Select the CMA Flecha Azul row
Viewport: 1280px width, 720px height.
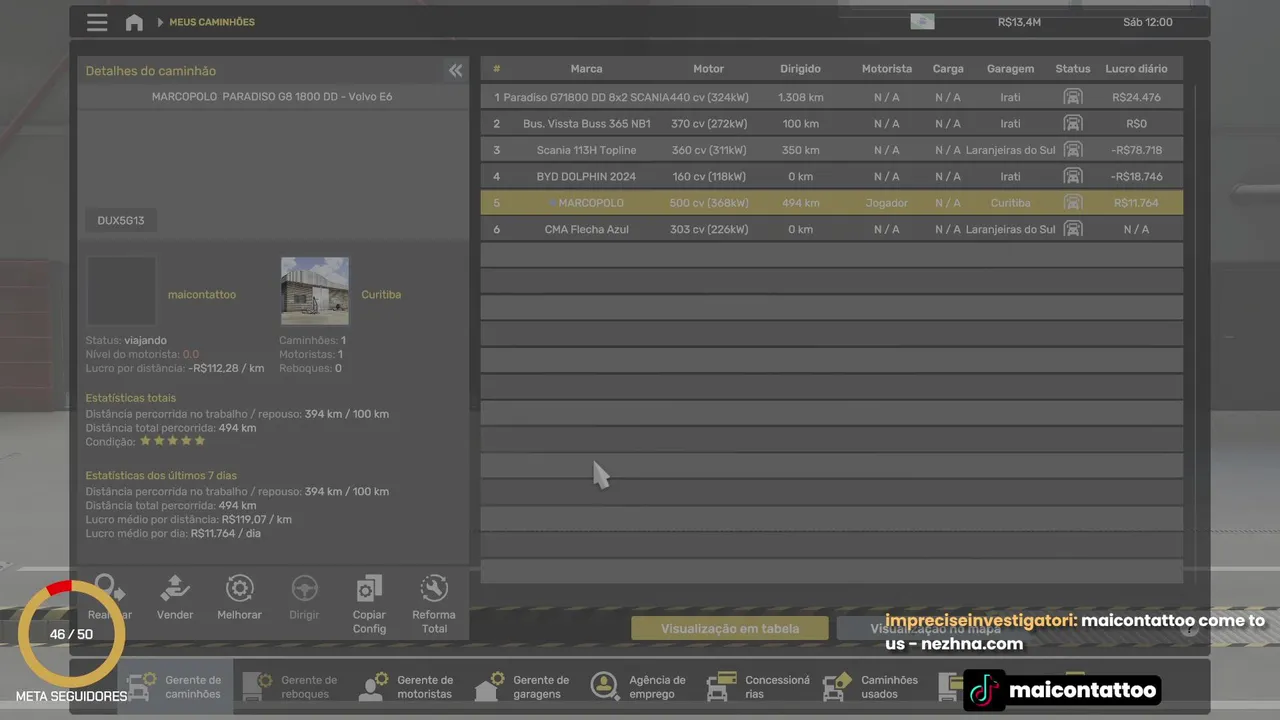click(831, 229)
